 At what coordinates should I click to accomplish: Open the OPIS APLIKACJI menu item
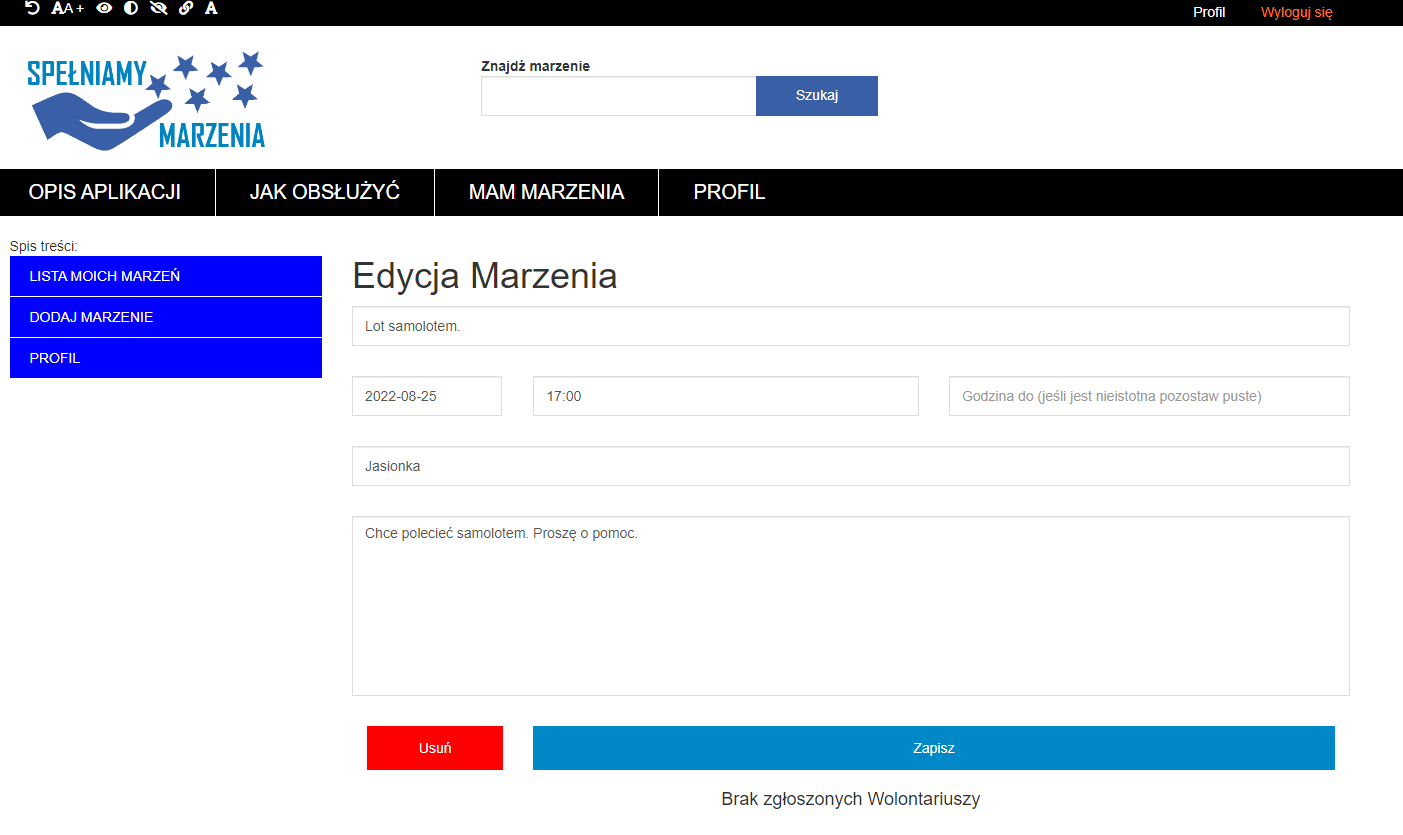tap(105, 192)
